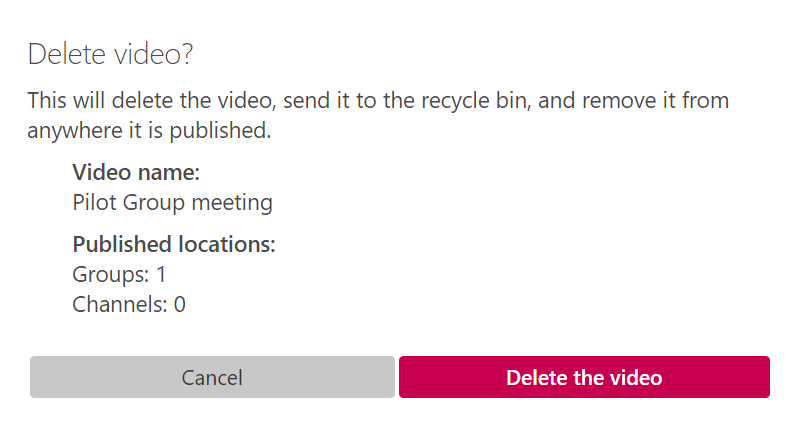Image resolution: width=804 pixels, height=428 pixels.
Task: Select the "Channels: 0" line
Action: [129, 304]
